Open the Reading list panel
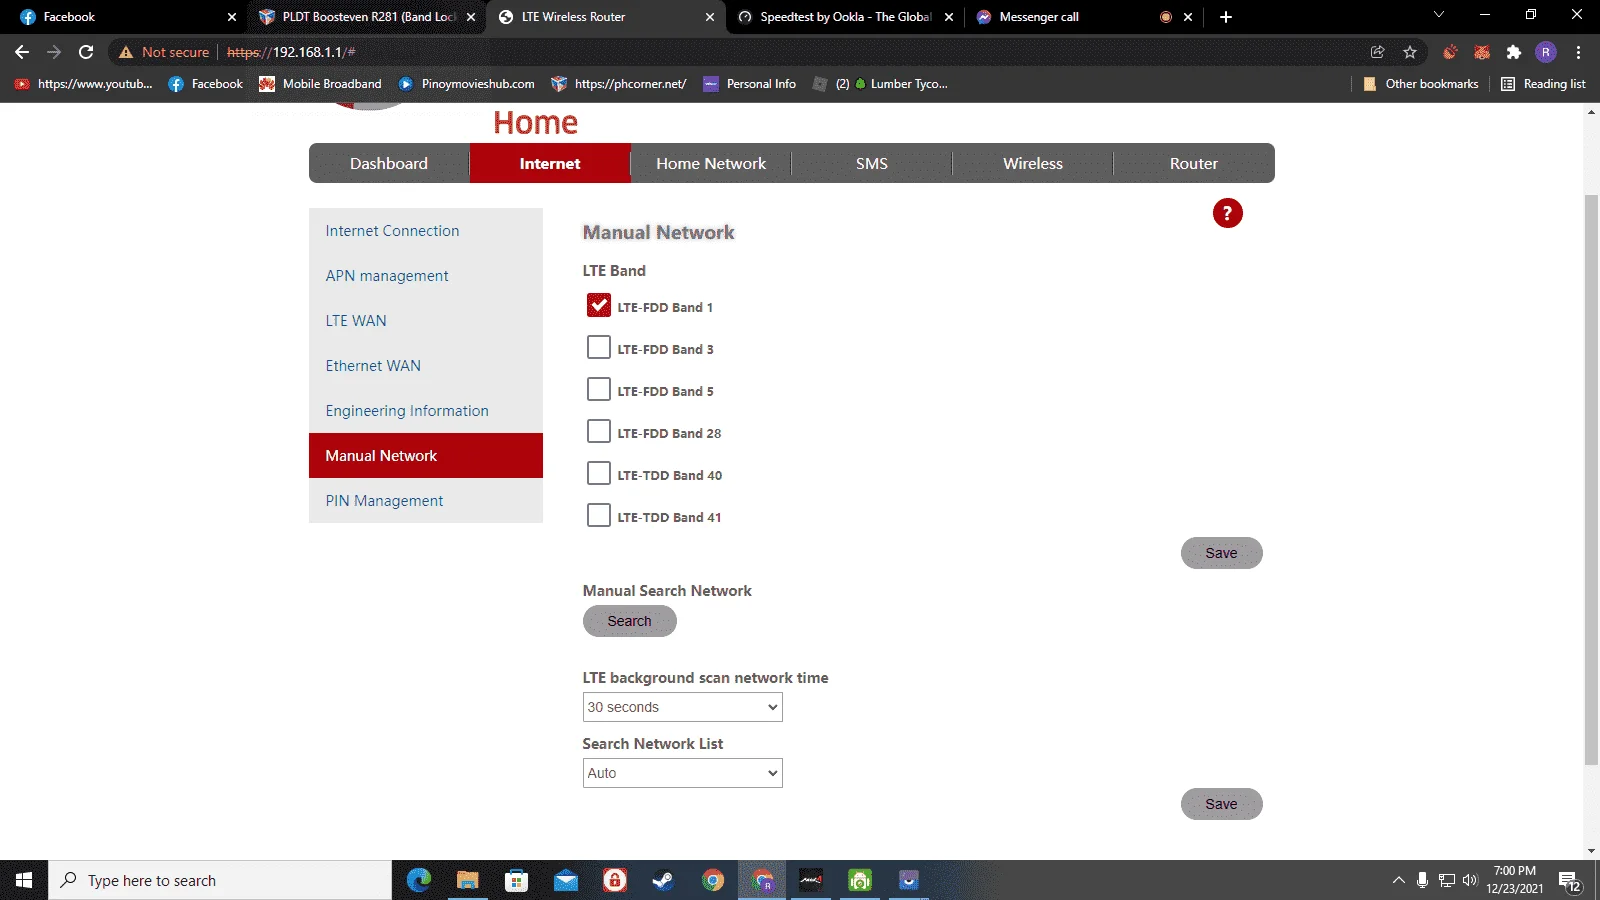This screenshot has width=1600, height=900. (x=1544, y=84)
